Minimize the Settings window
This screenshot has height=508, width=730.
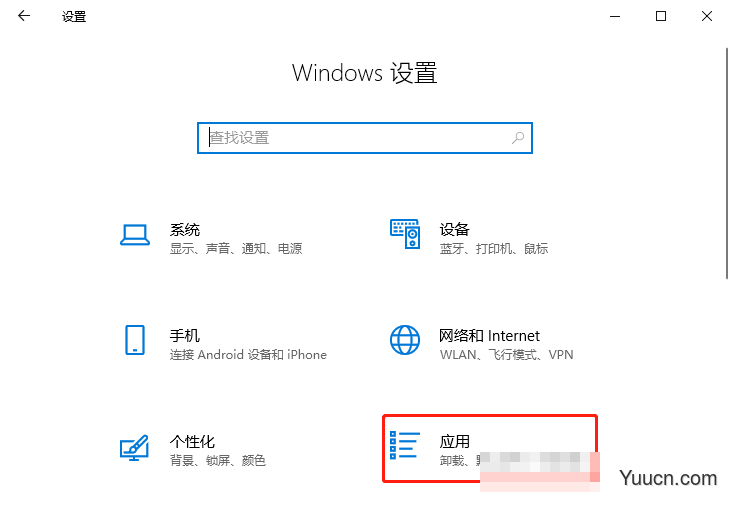point(615,16)
